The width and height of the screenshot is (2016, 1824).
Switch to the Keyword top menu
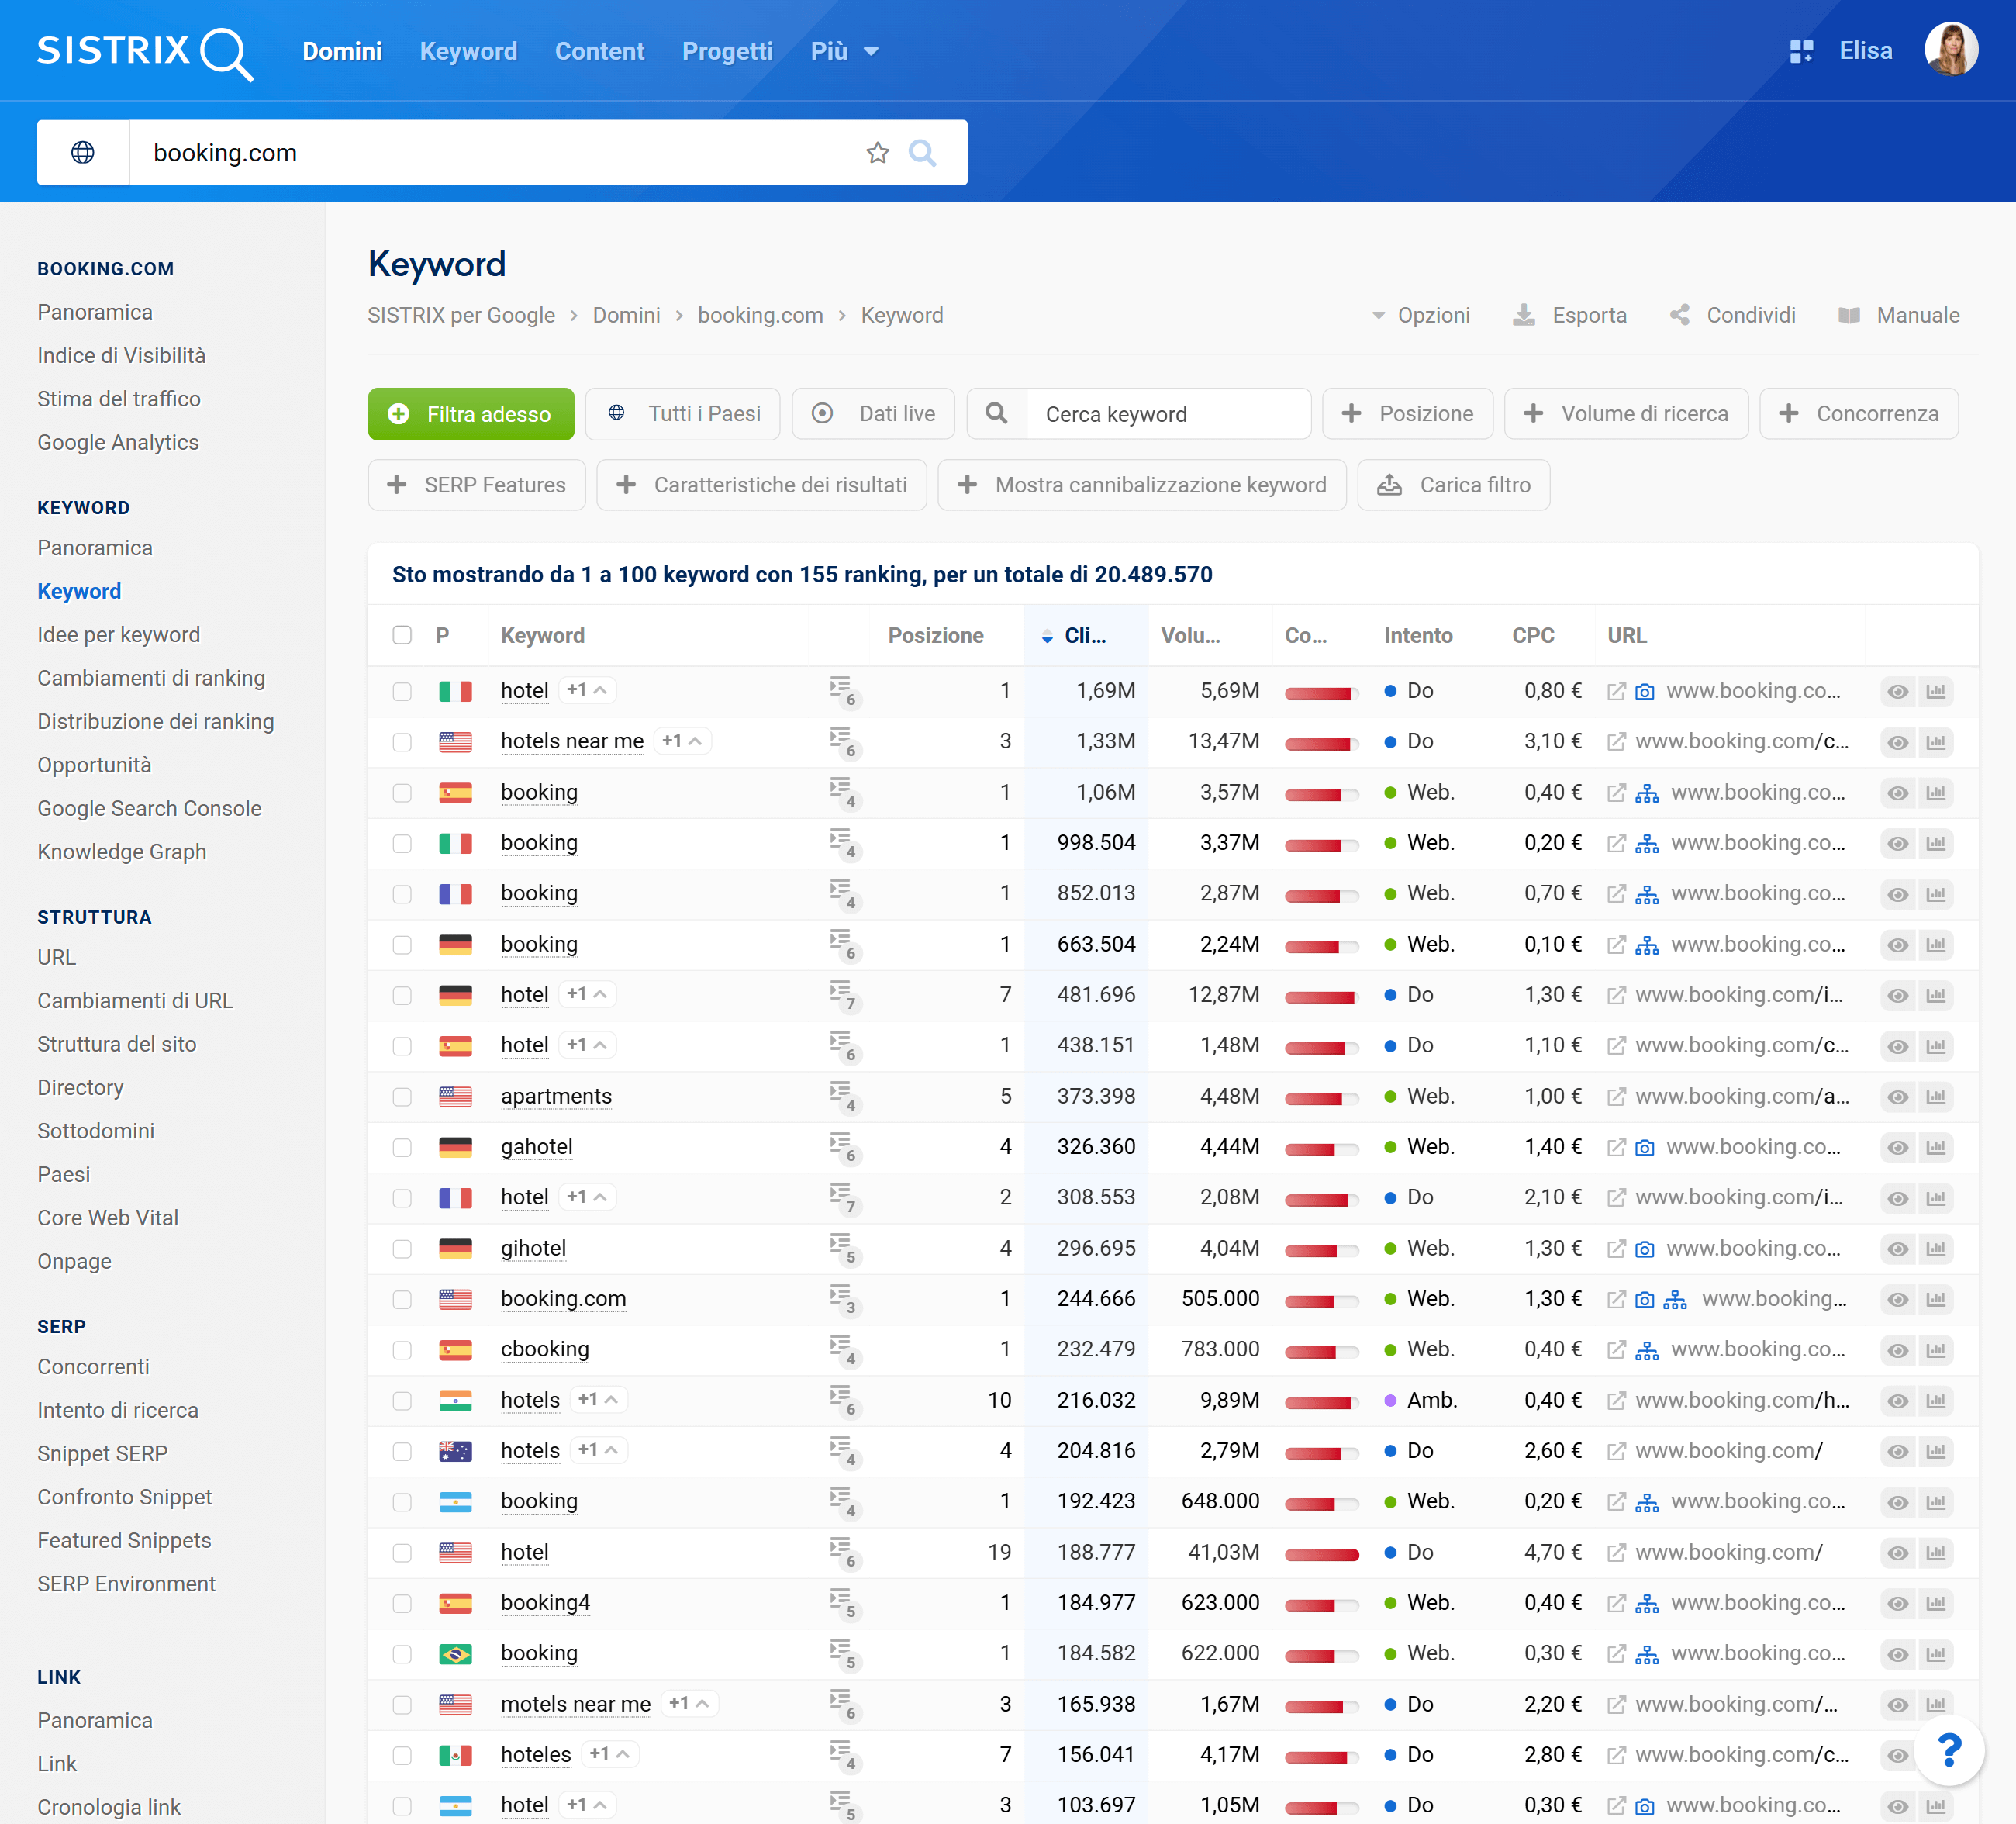[468, 51]
